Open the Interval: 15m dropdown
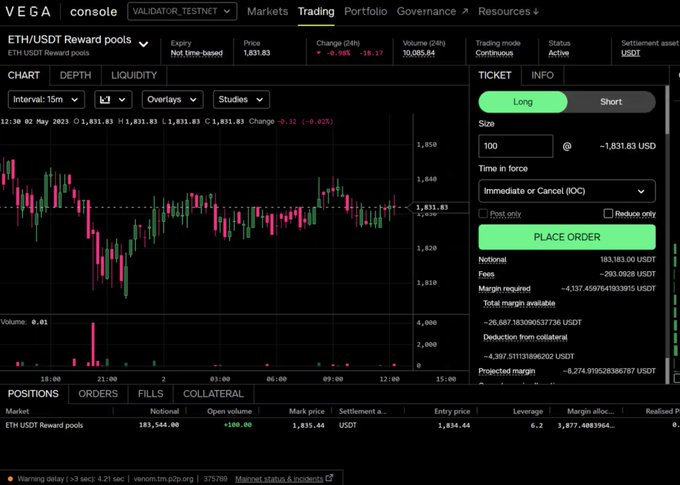Screen dimensions: 680x485 tap(46, 100)
